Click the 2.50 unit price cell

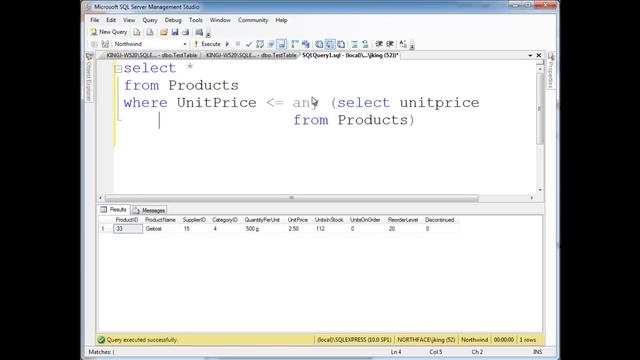[x=298, y=229]
